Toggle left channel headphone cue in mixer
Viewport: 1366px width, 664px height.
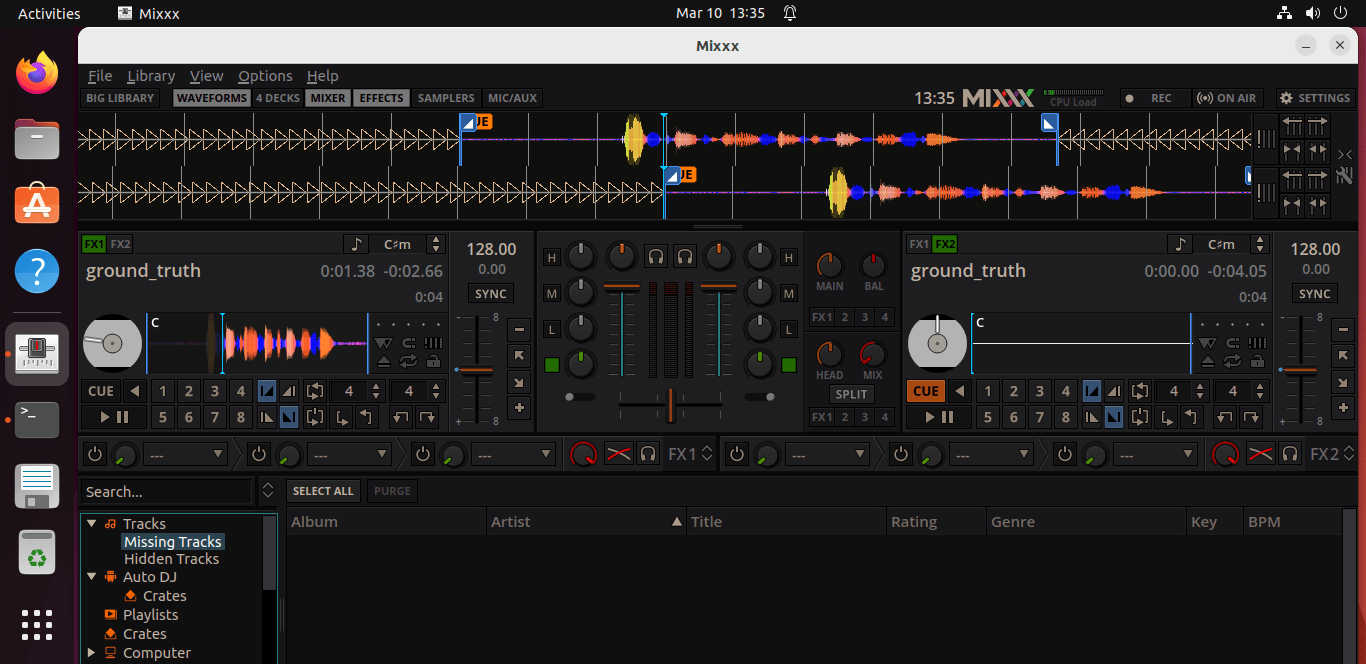(656, 257)
